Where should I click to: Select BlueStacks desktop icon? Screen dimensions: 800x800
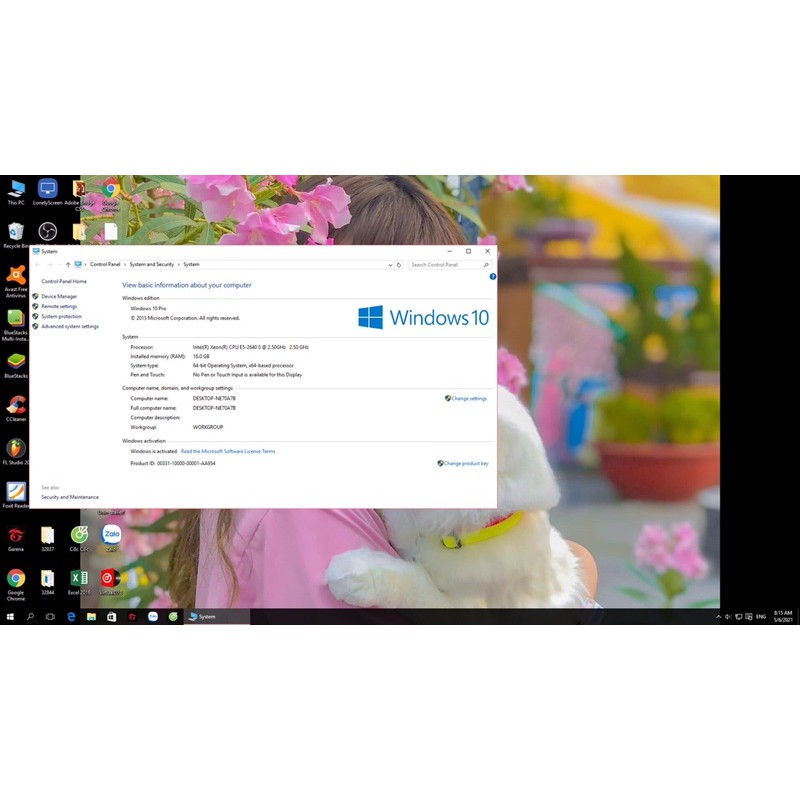click(x=16, y=365)
